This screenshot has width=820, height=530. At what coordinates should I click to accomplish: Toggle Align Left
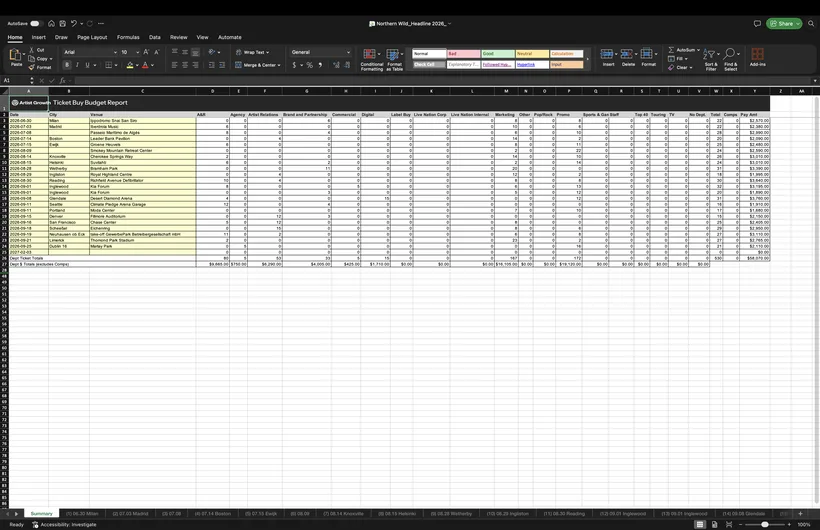(x=175, y=65)
